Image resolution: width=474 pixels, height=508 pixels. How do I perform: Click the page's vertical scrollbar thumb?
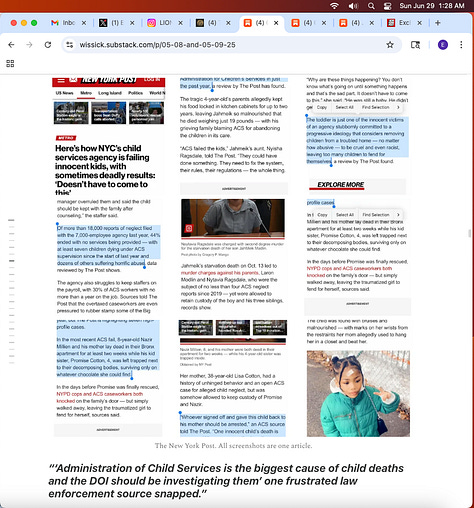(x=469, y=233)
